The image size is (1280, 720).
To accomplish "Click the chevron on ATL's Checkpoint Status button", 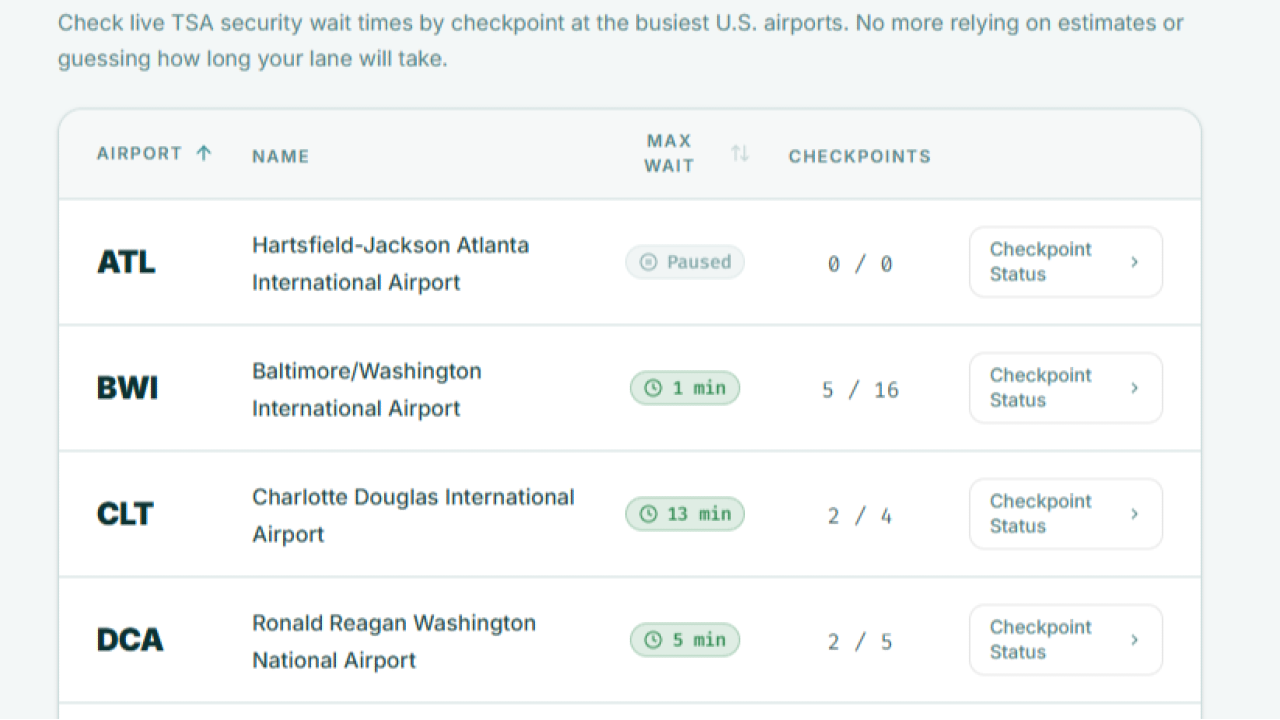I will click(1134, 262).
